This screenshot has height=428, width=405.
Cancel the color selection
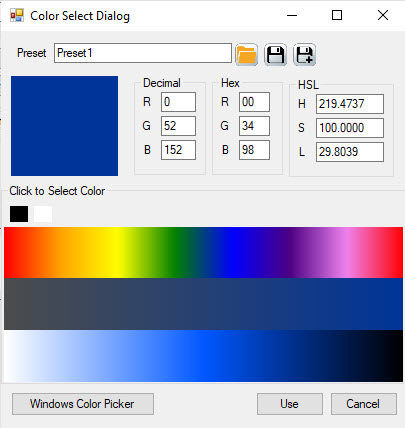pos(364,404)
